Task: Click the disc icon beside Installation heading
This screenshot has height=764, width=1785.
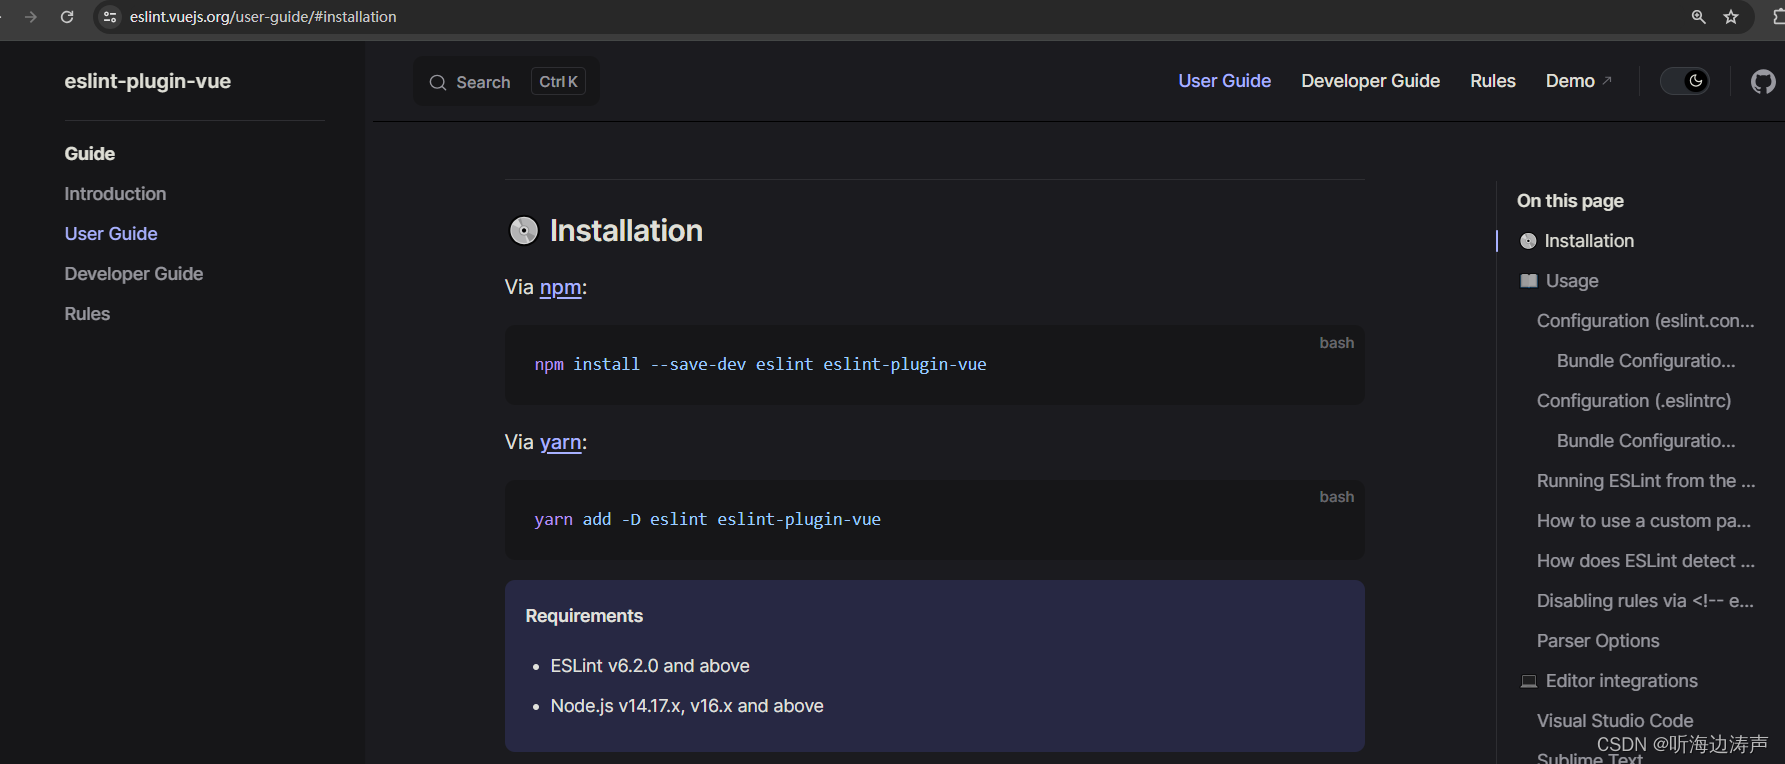Action: tap(524, 231)
